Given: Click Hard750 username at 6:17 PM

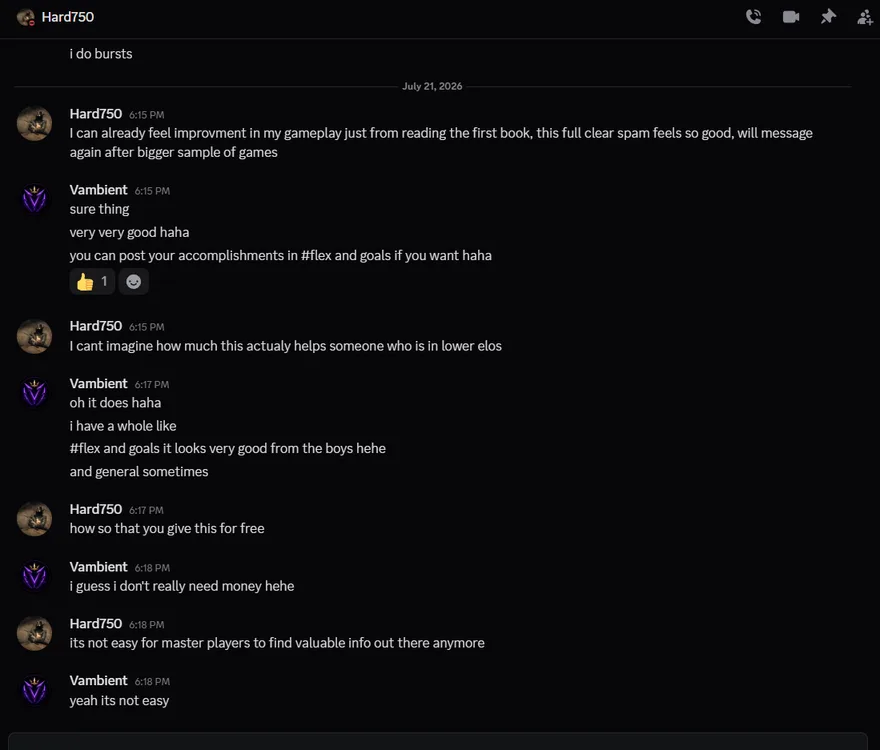Looking at the screenshot, I should 95,509.
